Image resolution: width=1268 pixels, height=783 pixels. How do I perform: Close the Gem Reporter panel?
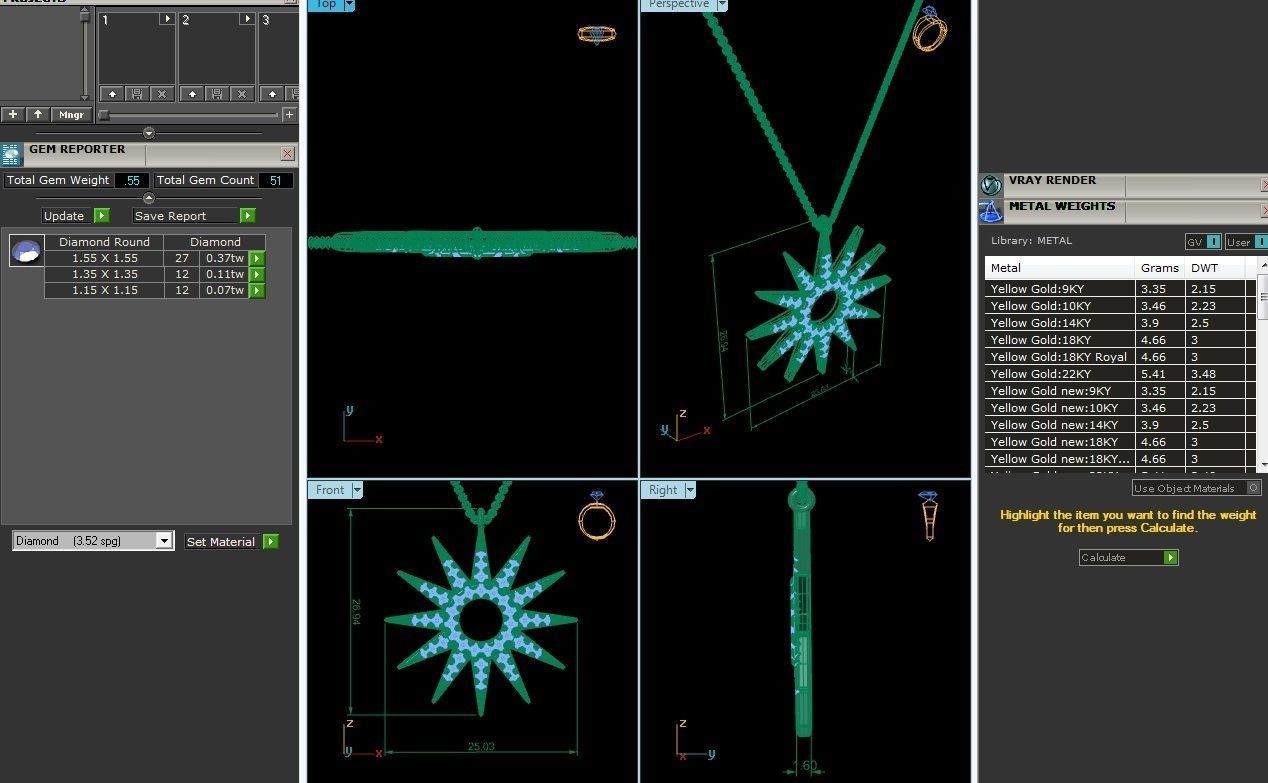tap(288, 154)
